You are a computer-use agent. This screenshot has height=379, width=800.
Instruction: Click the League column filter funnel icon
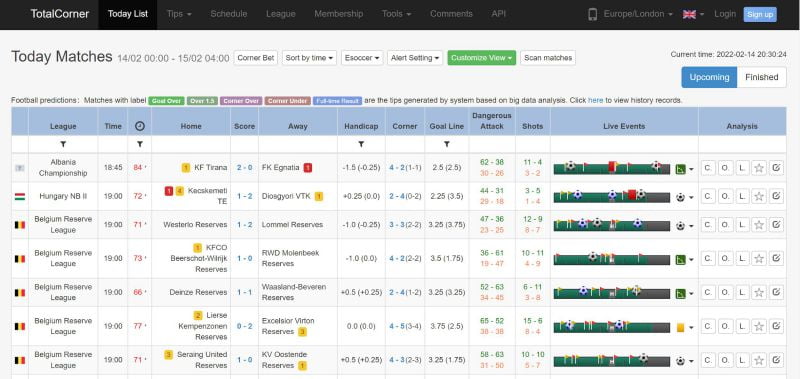point(63,144)
